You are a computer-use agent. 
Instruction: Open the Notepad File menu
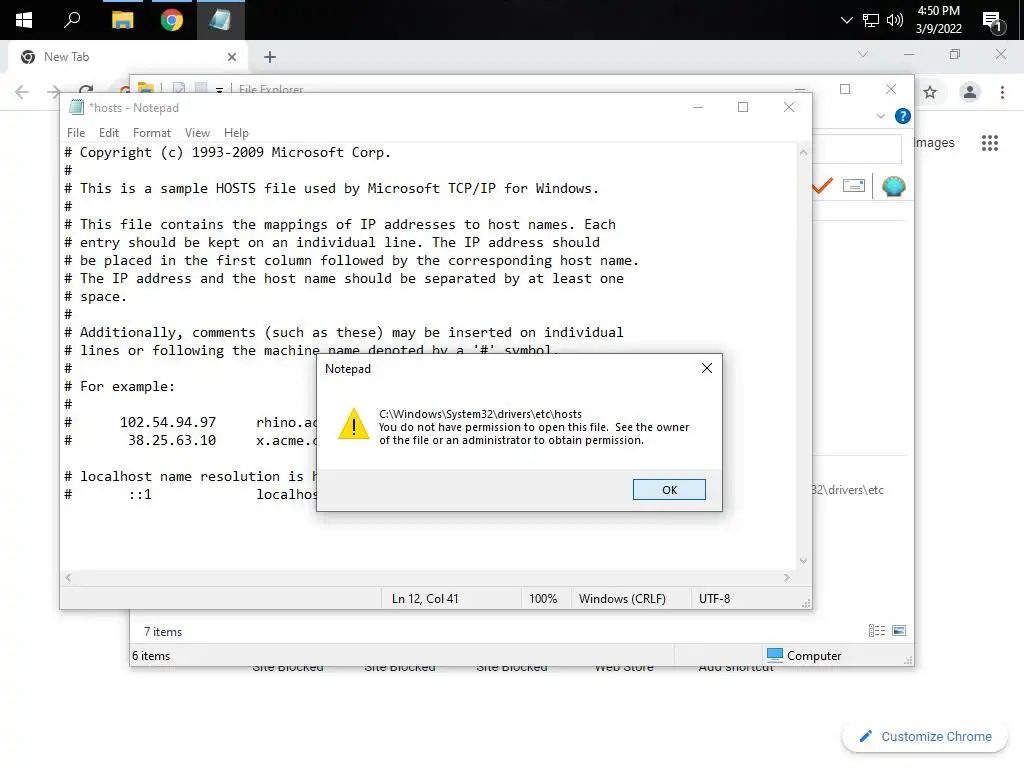pyautogui.click(x=76, y=133)
